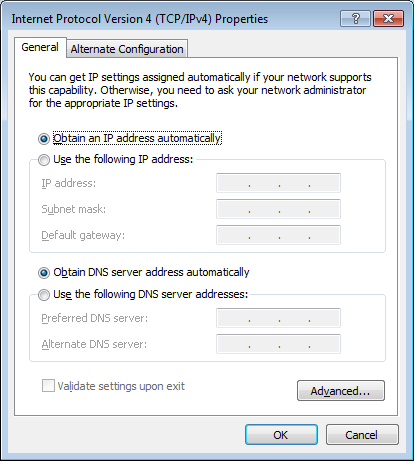
Task: Click the Validate settings upon exit label
Action: (121, 386)
